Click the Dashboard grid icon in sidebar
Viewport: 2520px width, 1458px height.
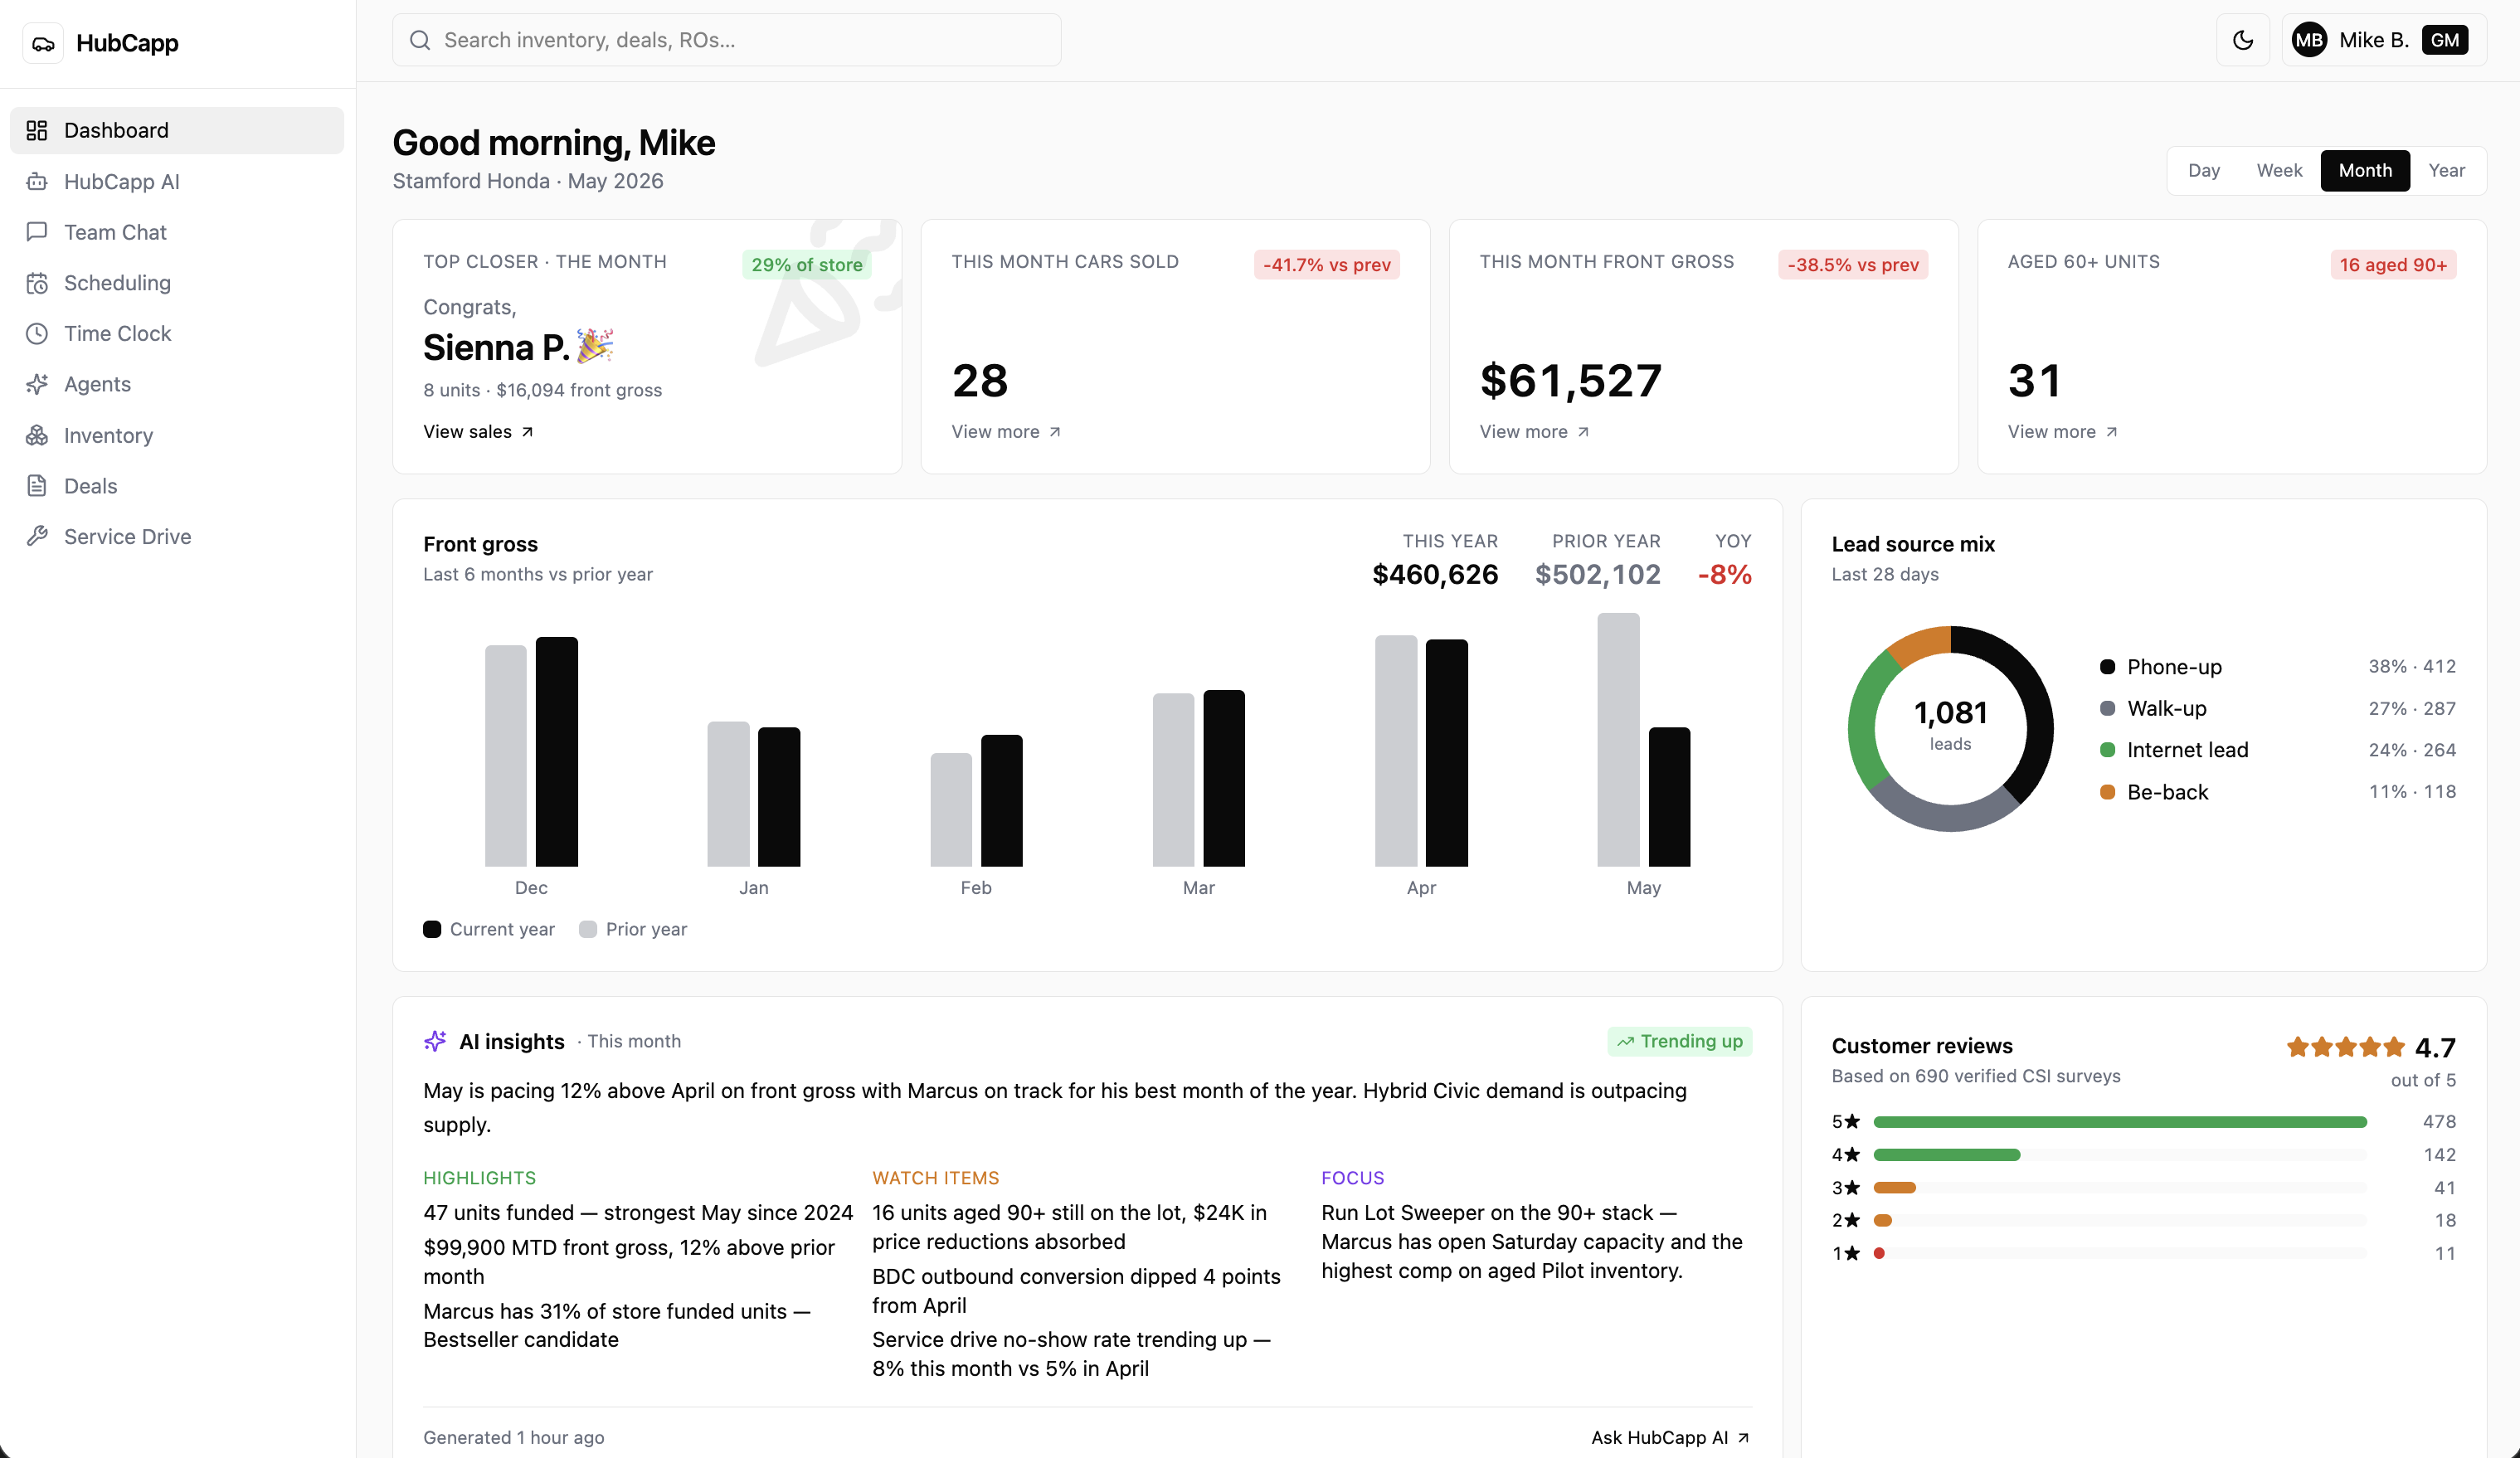(x=37, y=130)
